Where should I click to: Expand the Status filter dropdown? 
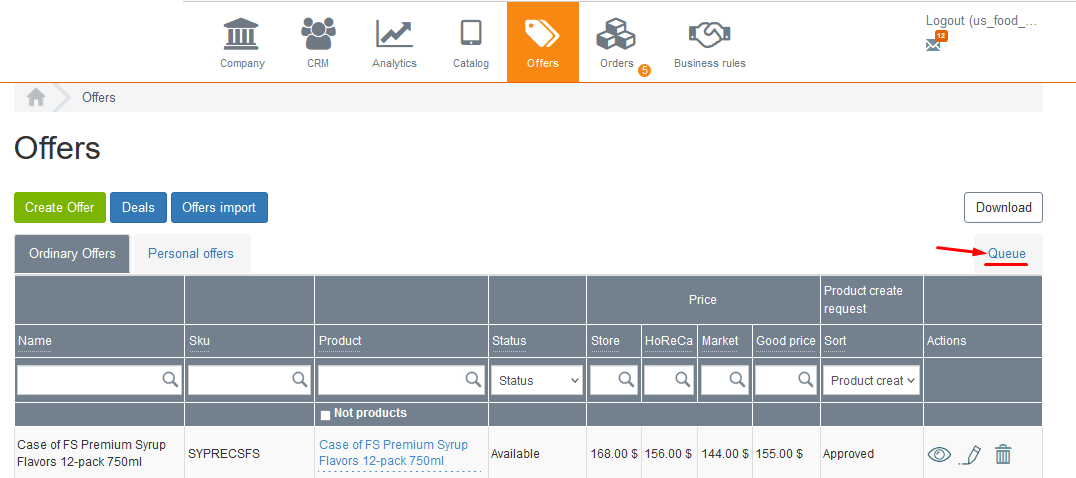(537, 380)
